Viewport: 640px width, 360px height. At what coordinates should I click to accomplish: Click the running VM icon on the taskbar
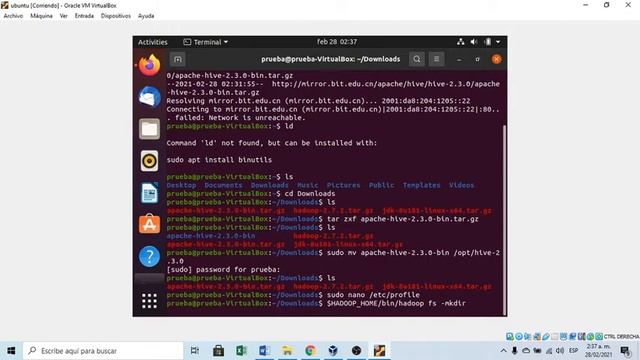point(379,351)
